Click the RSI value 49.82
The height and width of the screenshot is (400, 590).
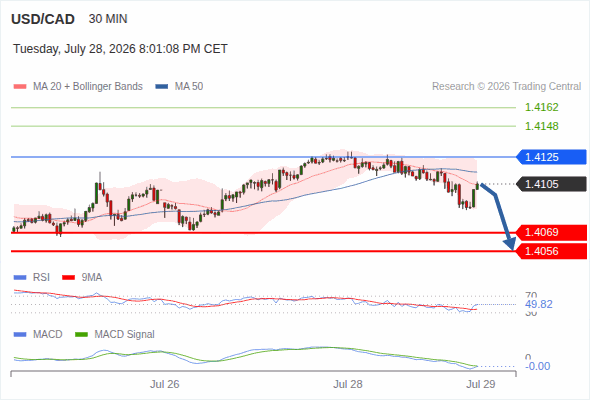(x=539, y=304)
